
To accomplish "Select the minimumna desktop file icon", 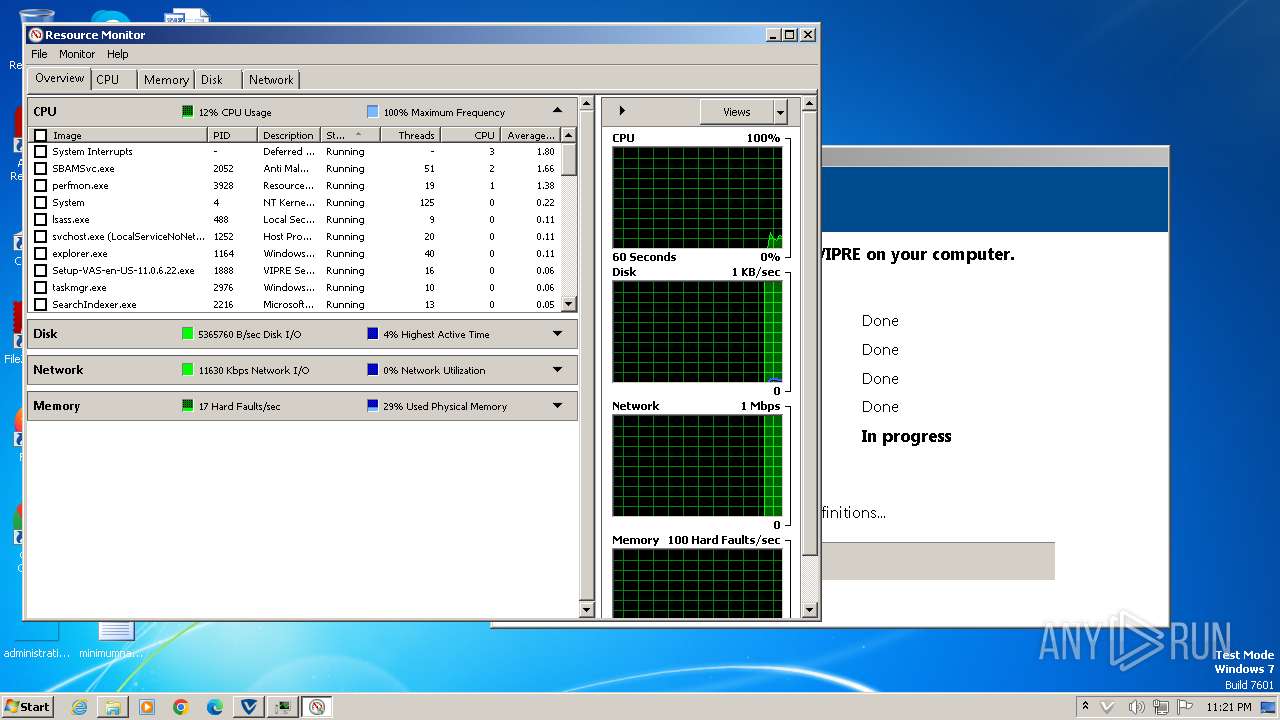I will coord(113,640).
